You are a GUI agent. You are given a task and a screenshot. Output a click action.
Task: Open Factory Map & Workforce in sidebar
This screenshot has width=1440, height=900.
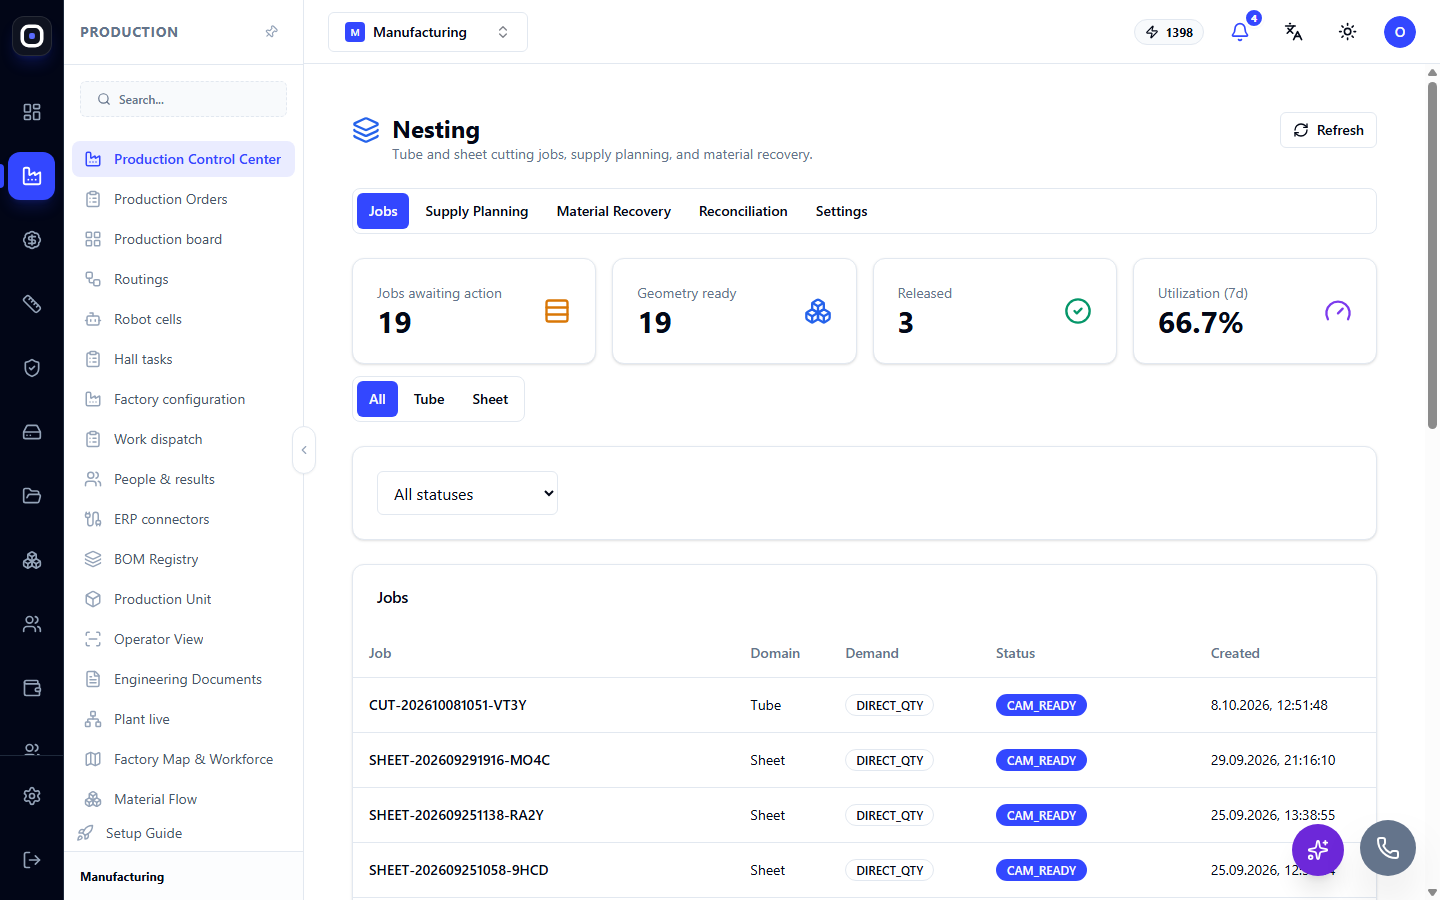183,759
